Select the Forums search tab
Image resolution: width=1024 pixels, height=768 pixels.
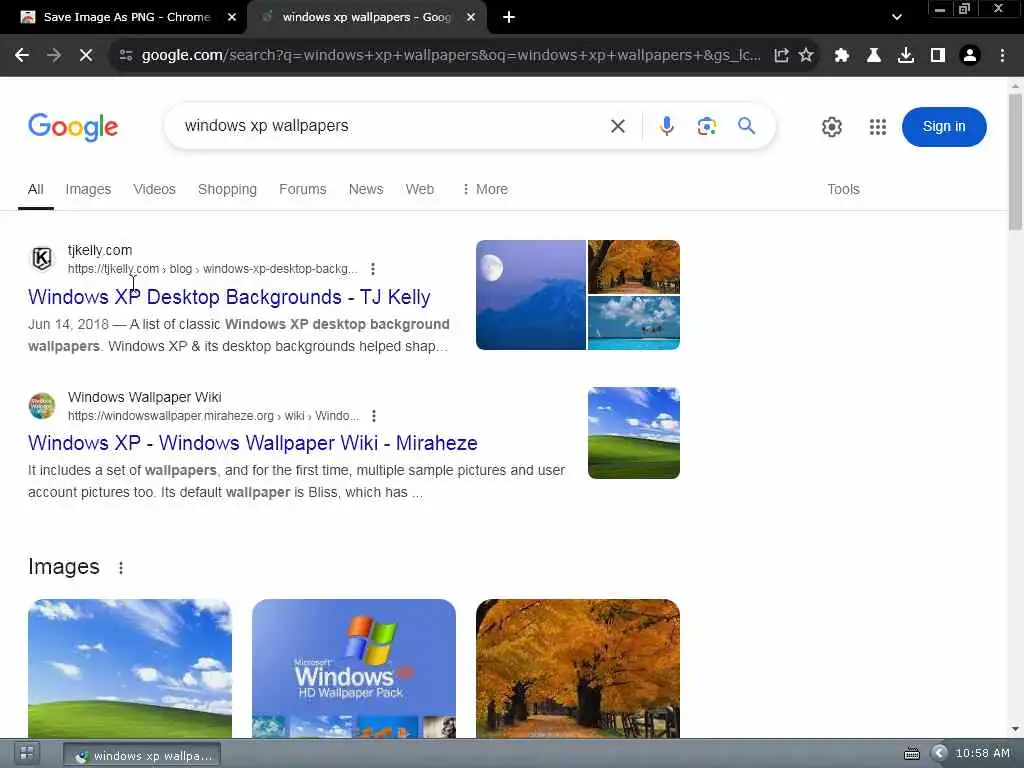coord(302,189)
